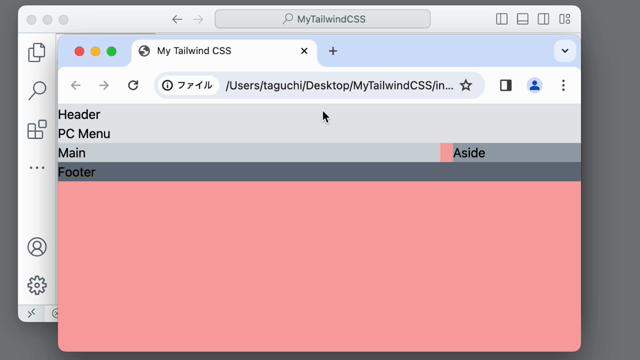Click the address bar URL text

[339, 85]
